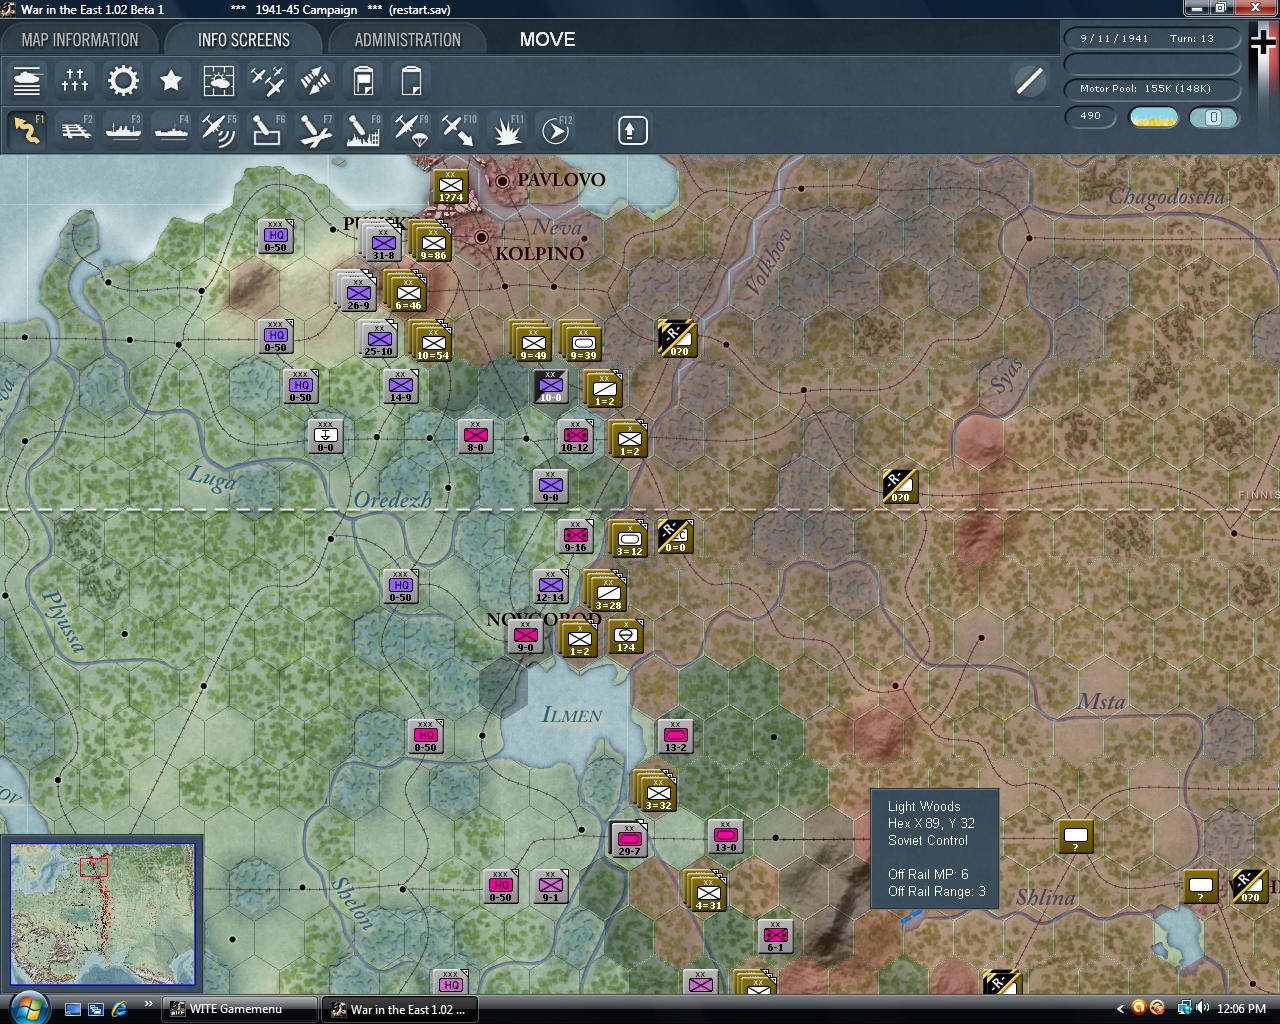Viewport: 1280px width, 1024px height.
Task: Select the Pavlovo city marker
Action: click(x=503, y=180)
